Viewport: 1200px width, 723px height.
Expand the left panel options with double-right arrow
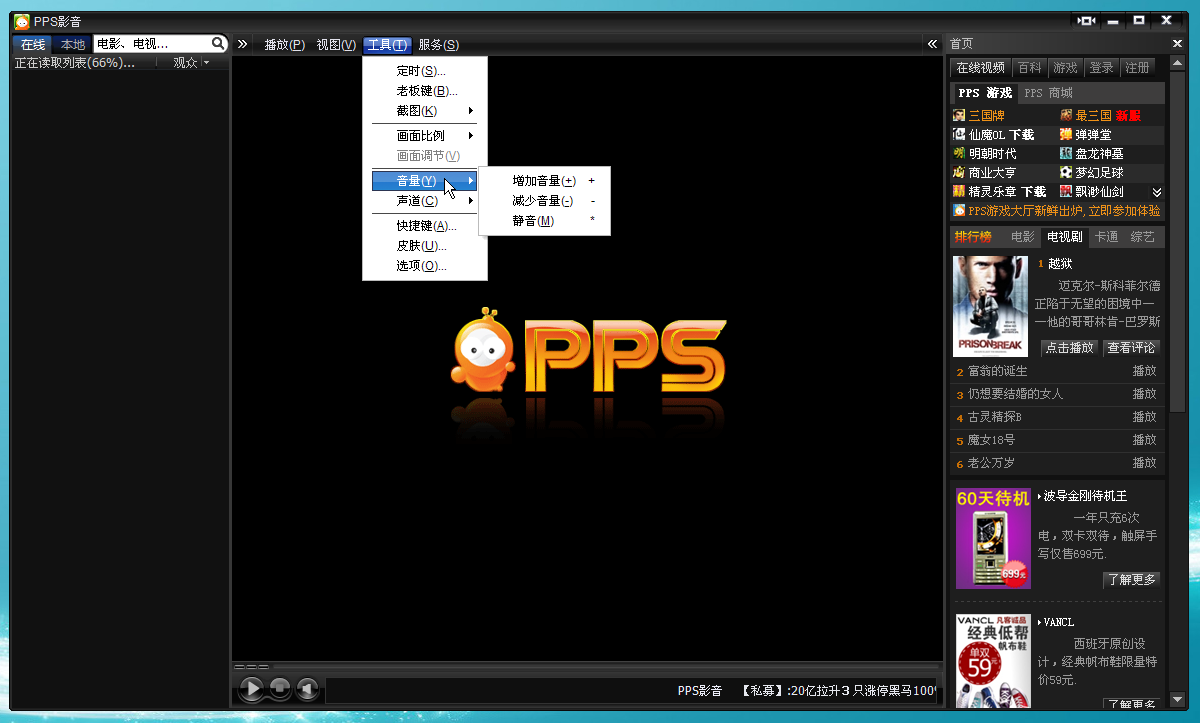[x=242, y=44]
